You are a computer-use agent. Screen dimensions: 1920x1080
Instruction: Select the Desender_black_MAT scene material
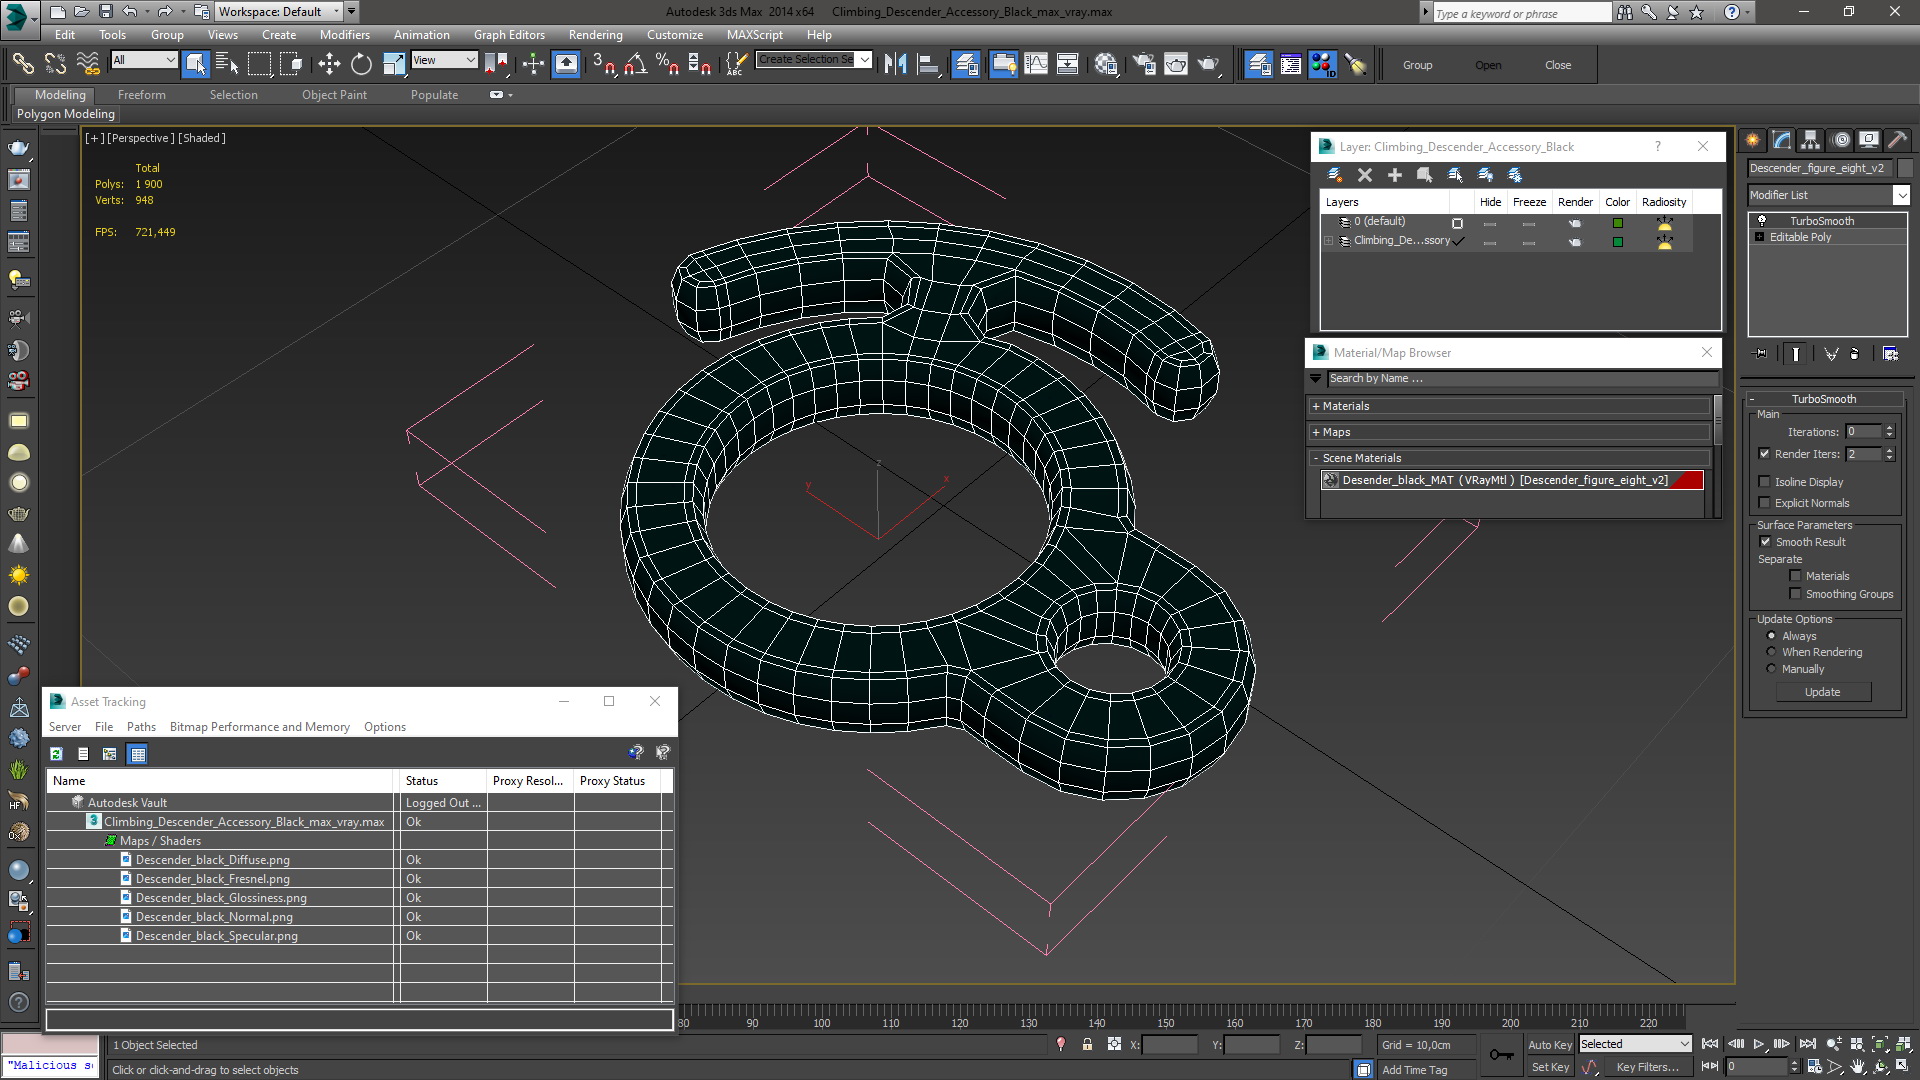pyautogui.click(x=1511, y=480)
